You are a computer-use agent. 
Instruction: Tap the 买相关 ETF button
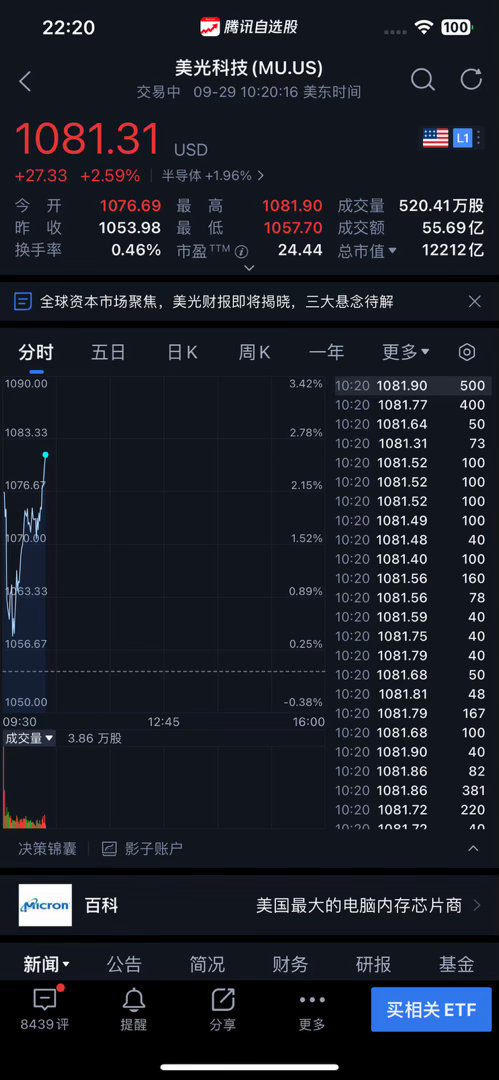[431, 1009]
